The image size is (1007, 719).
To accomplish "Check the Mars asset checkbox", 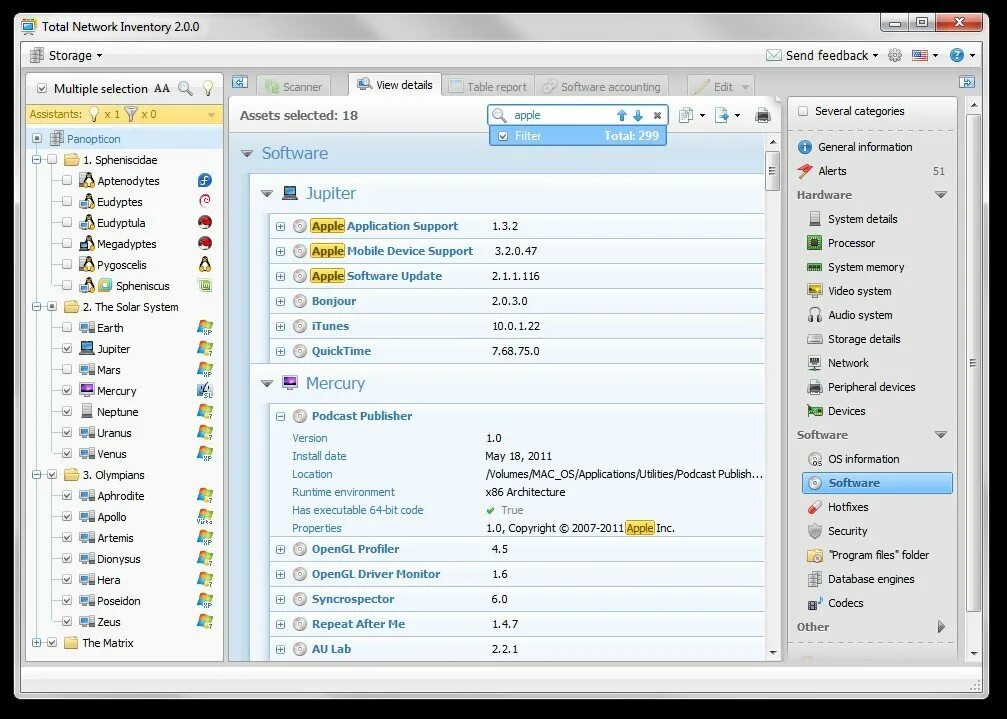I will point(67,370).
